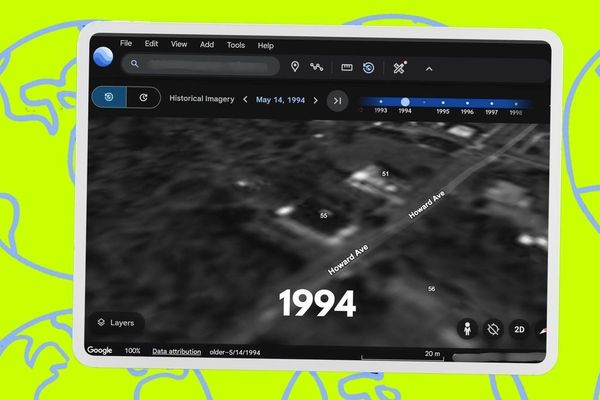Click the upper Howard Ave road label

[x=427, y=205]
